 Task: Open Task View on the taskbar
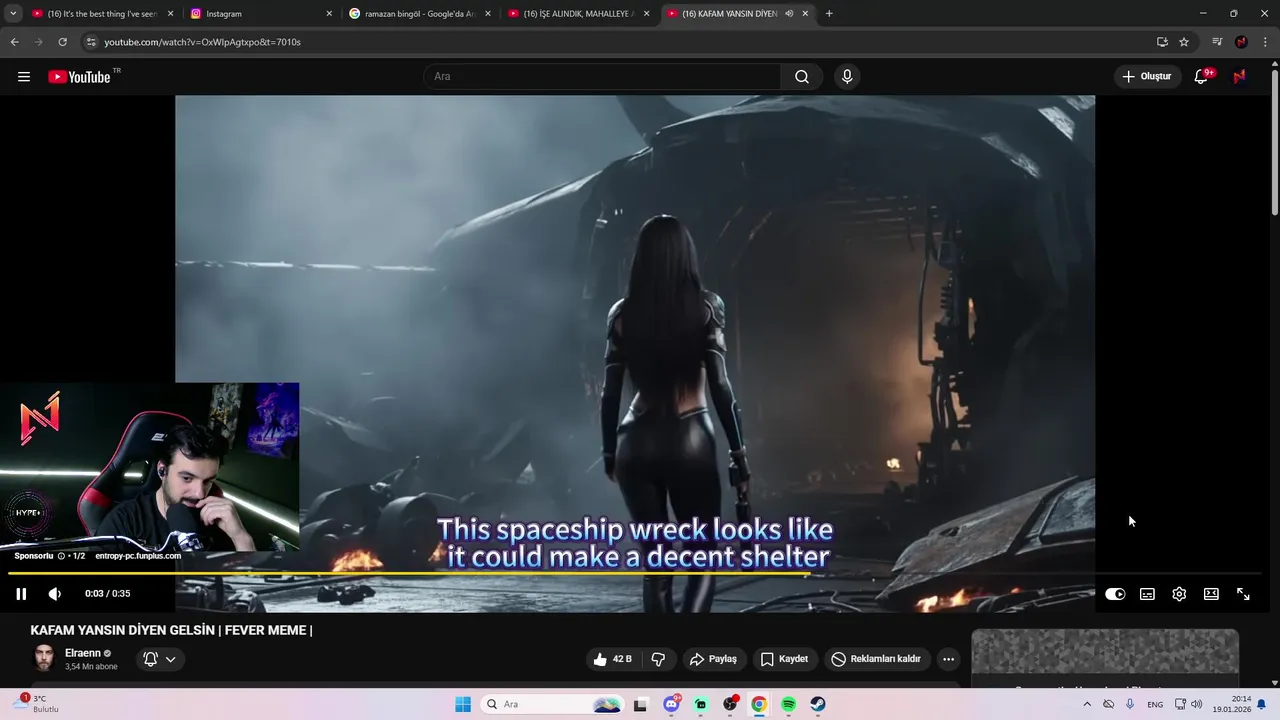pos(641,705)
